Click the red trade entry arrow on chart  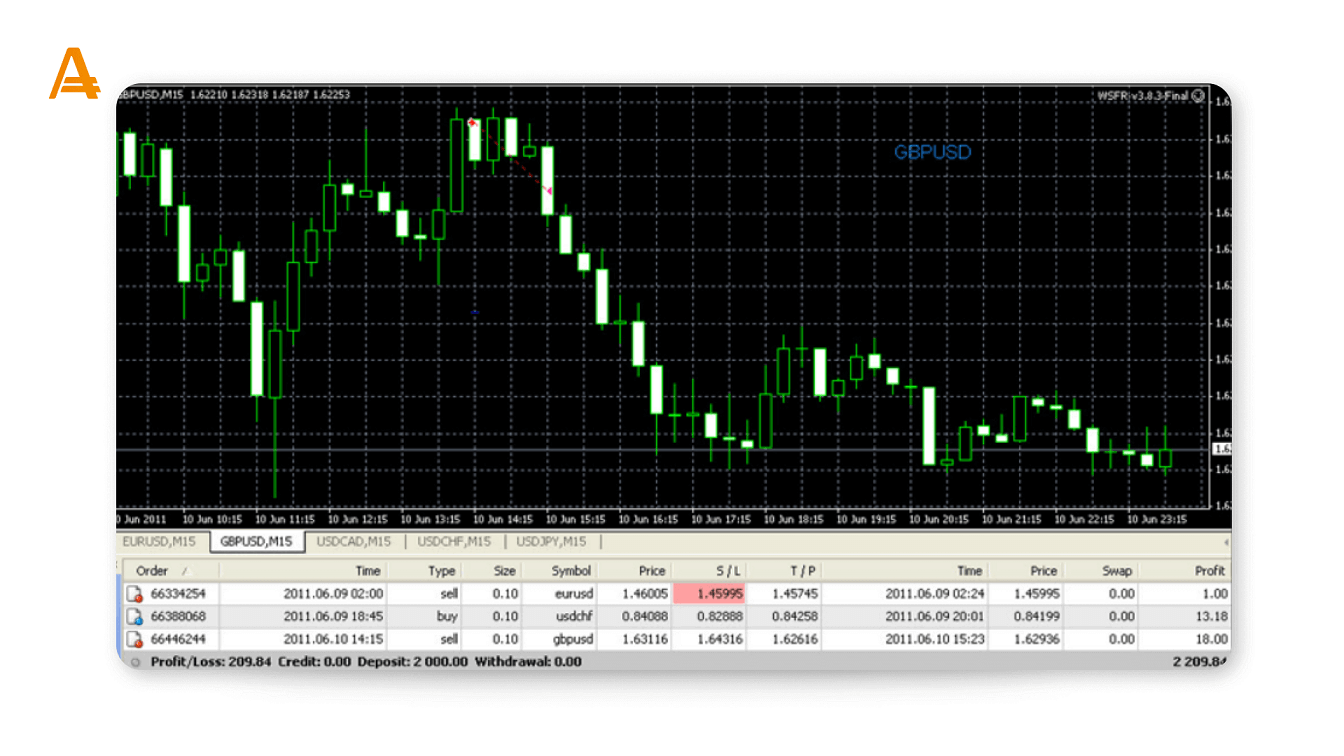pyautogui.click(x=472, y=122)
